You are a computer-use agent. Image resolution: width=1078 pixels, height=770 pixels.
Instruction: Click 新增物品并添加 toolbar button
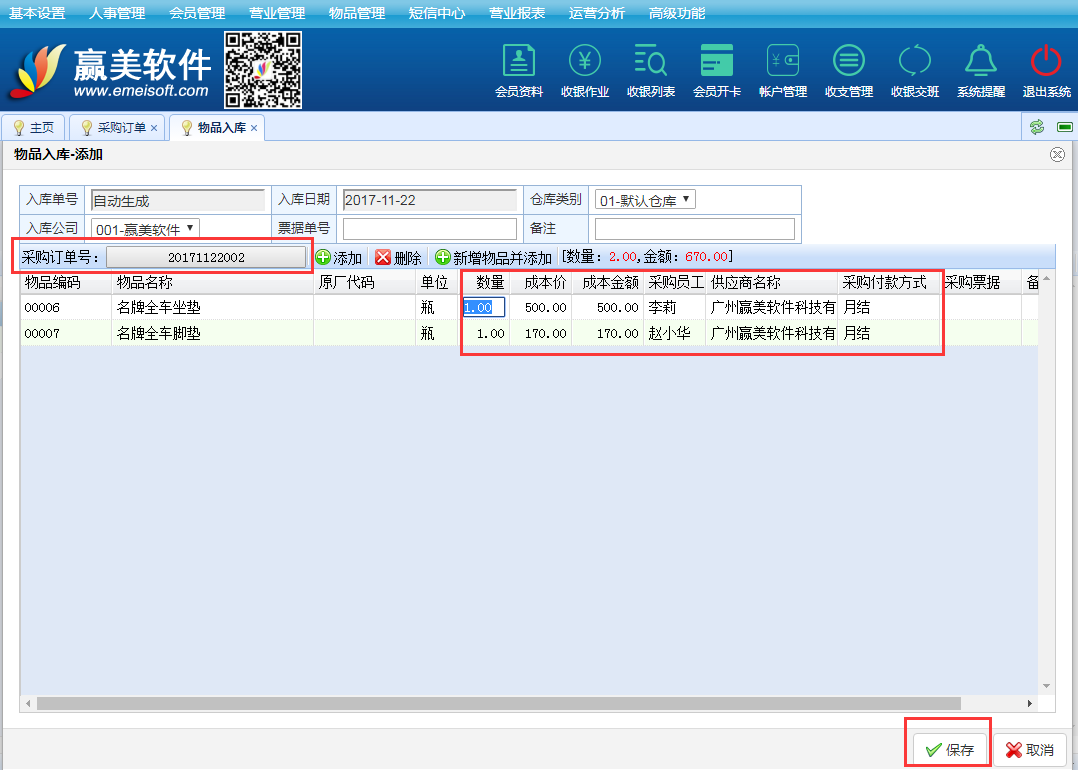coord(493,258)
